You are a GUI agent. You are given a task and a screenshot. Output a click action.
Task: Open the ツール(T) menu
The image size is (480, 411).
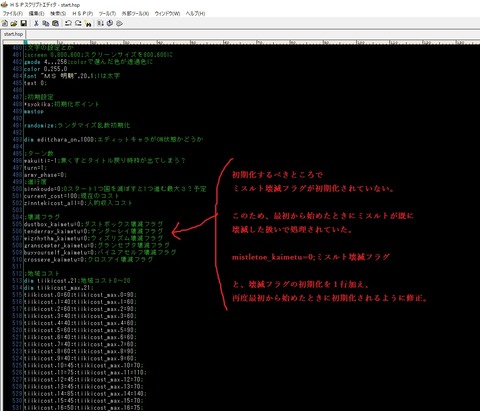pyautogui.click(x=107, y=14)
